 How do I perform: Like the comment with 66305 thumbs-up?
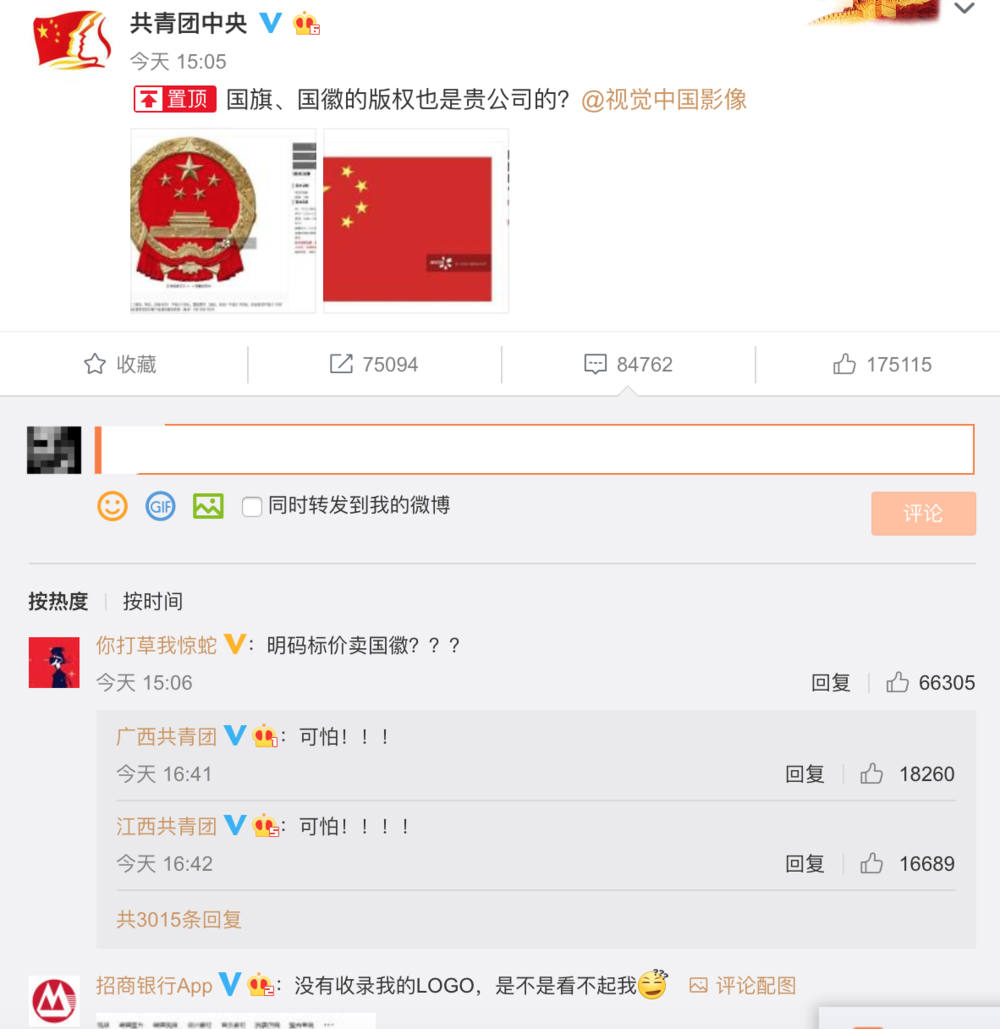click(930, 682)
